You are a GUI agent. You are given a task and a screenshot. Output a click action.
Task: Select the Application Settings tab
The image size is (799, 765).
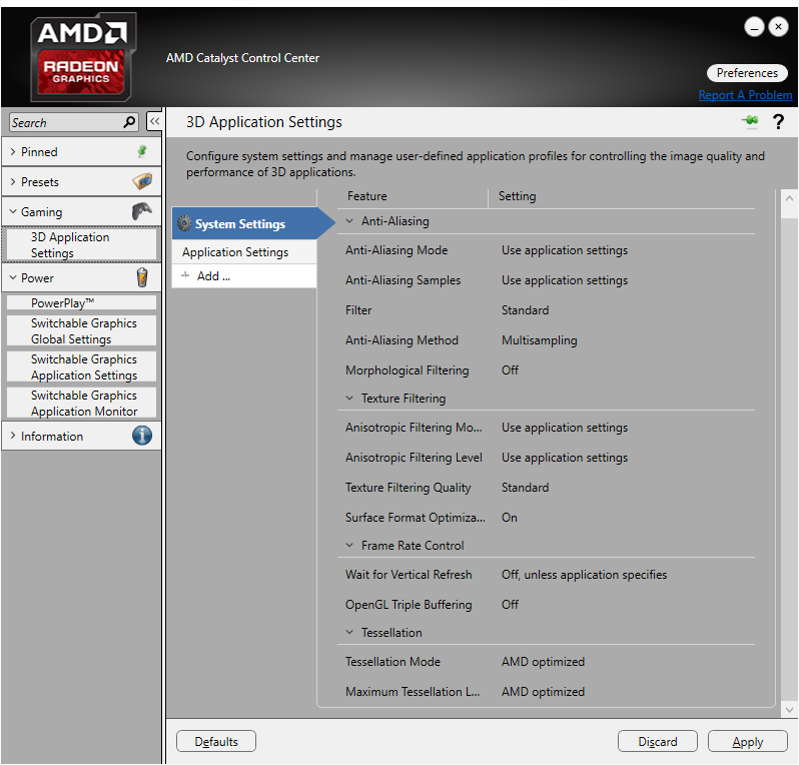pos(244,252)
